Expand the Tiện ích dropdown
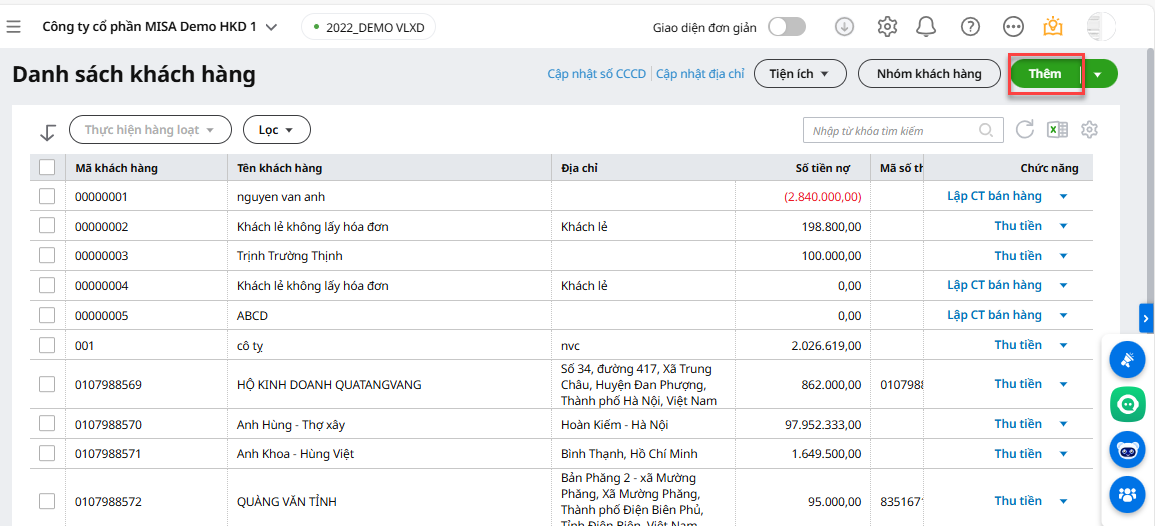 [x=800, y=74]
